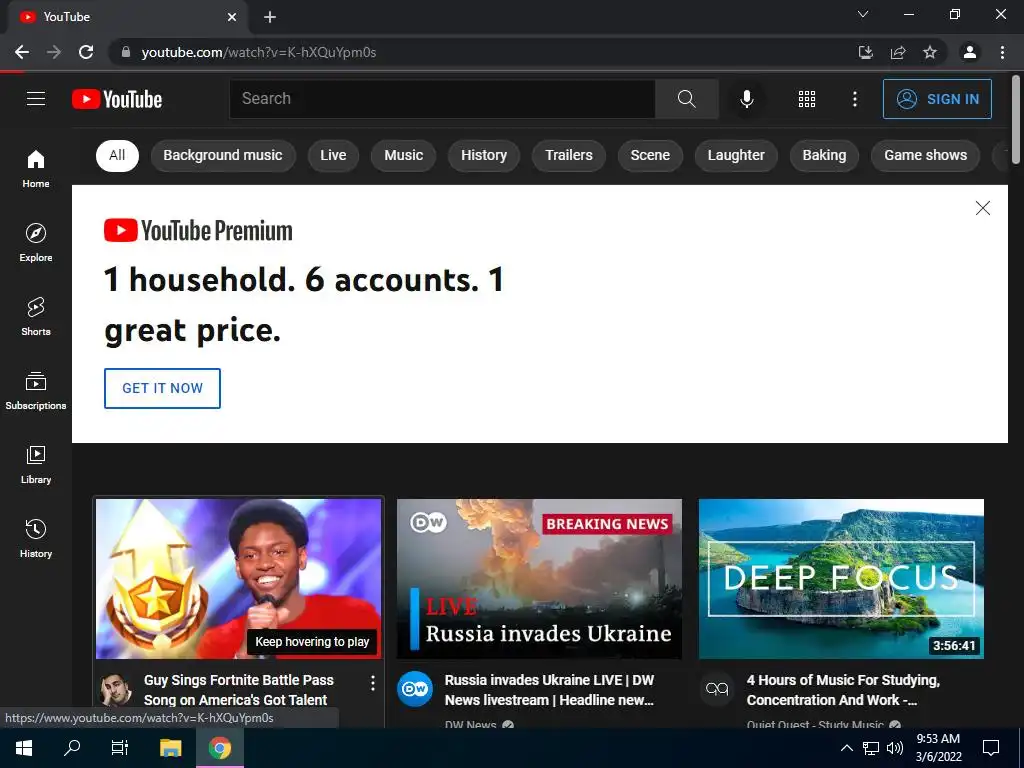This screenshot has width=1024, height=768.
Task: Focus the YouTube search field
Action: [x=442, y=99]
